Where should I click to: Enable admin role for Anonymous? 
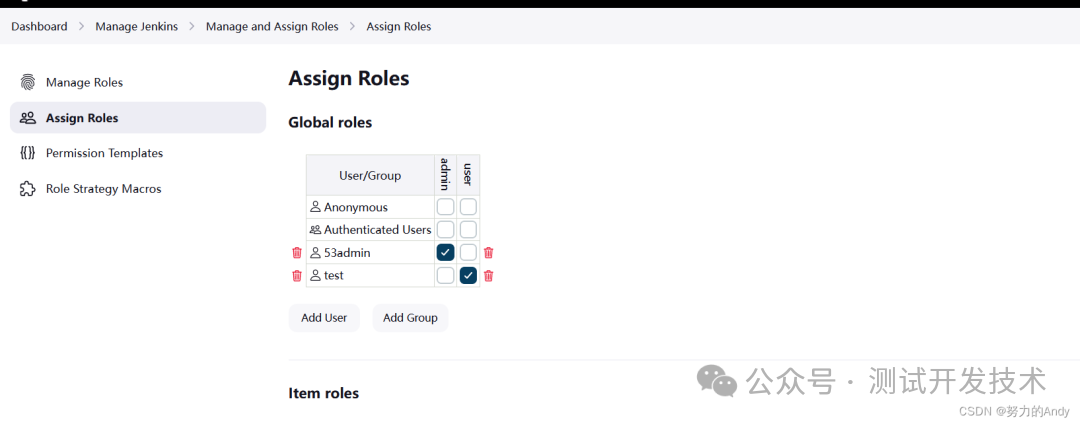point(446,206)
